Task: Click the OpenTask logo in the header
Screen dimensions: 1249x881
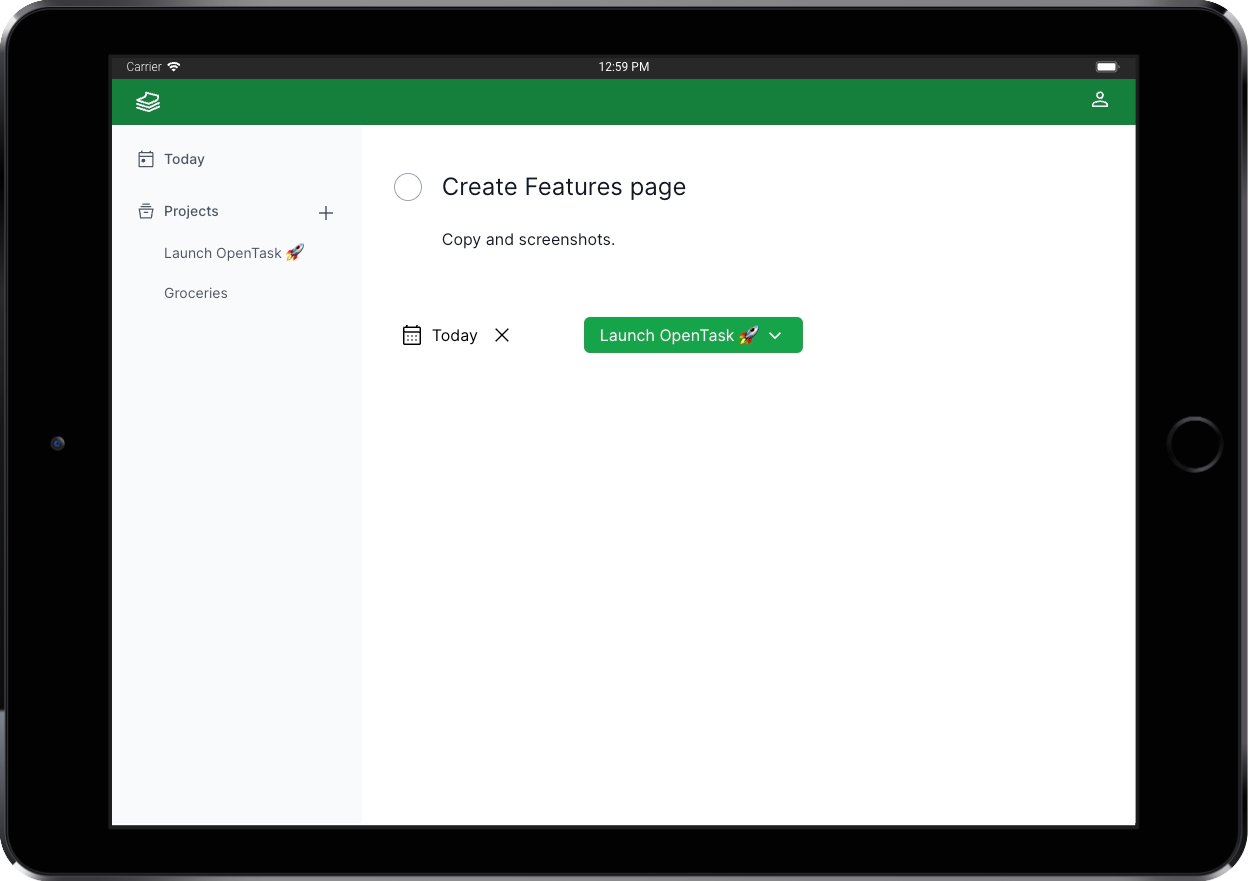Action: click(x=147, y=101)
